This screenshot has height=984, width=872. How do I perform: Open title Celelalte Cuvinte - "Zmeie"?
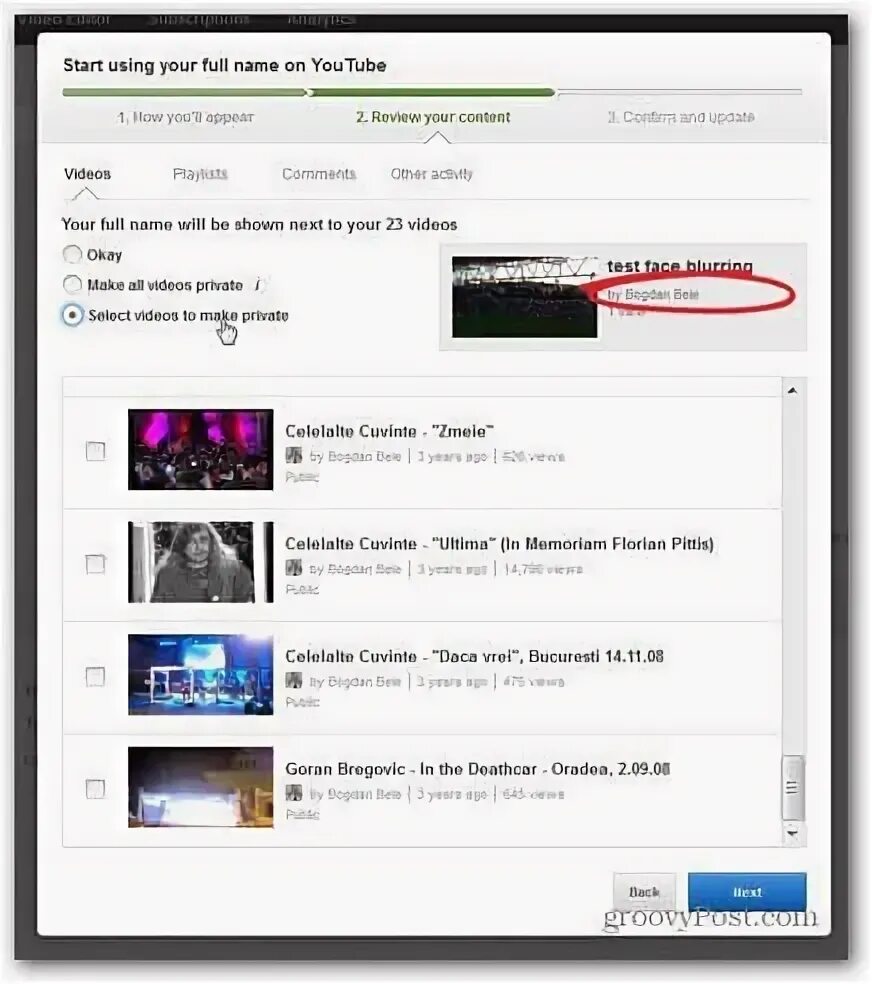point(390,431)
